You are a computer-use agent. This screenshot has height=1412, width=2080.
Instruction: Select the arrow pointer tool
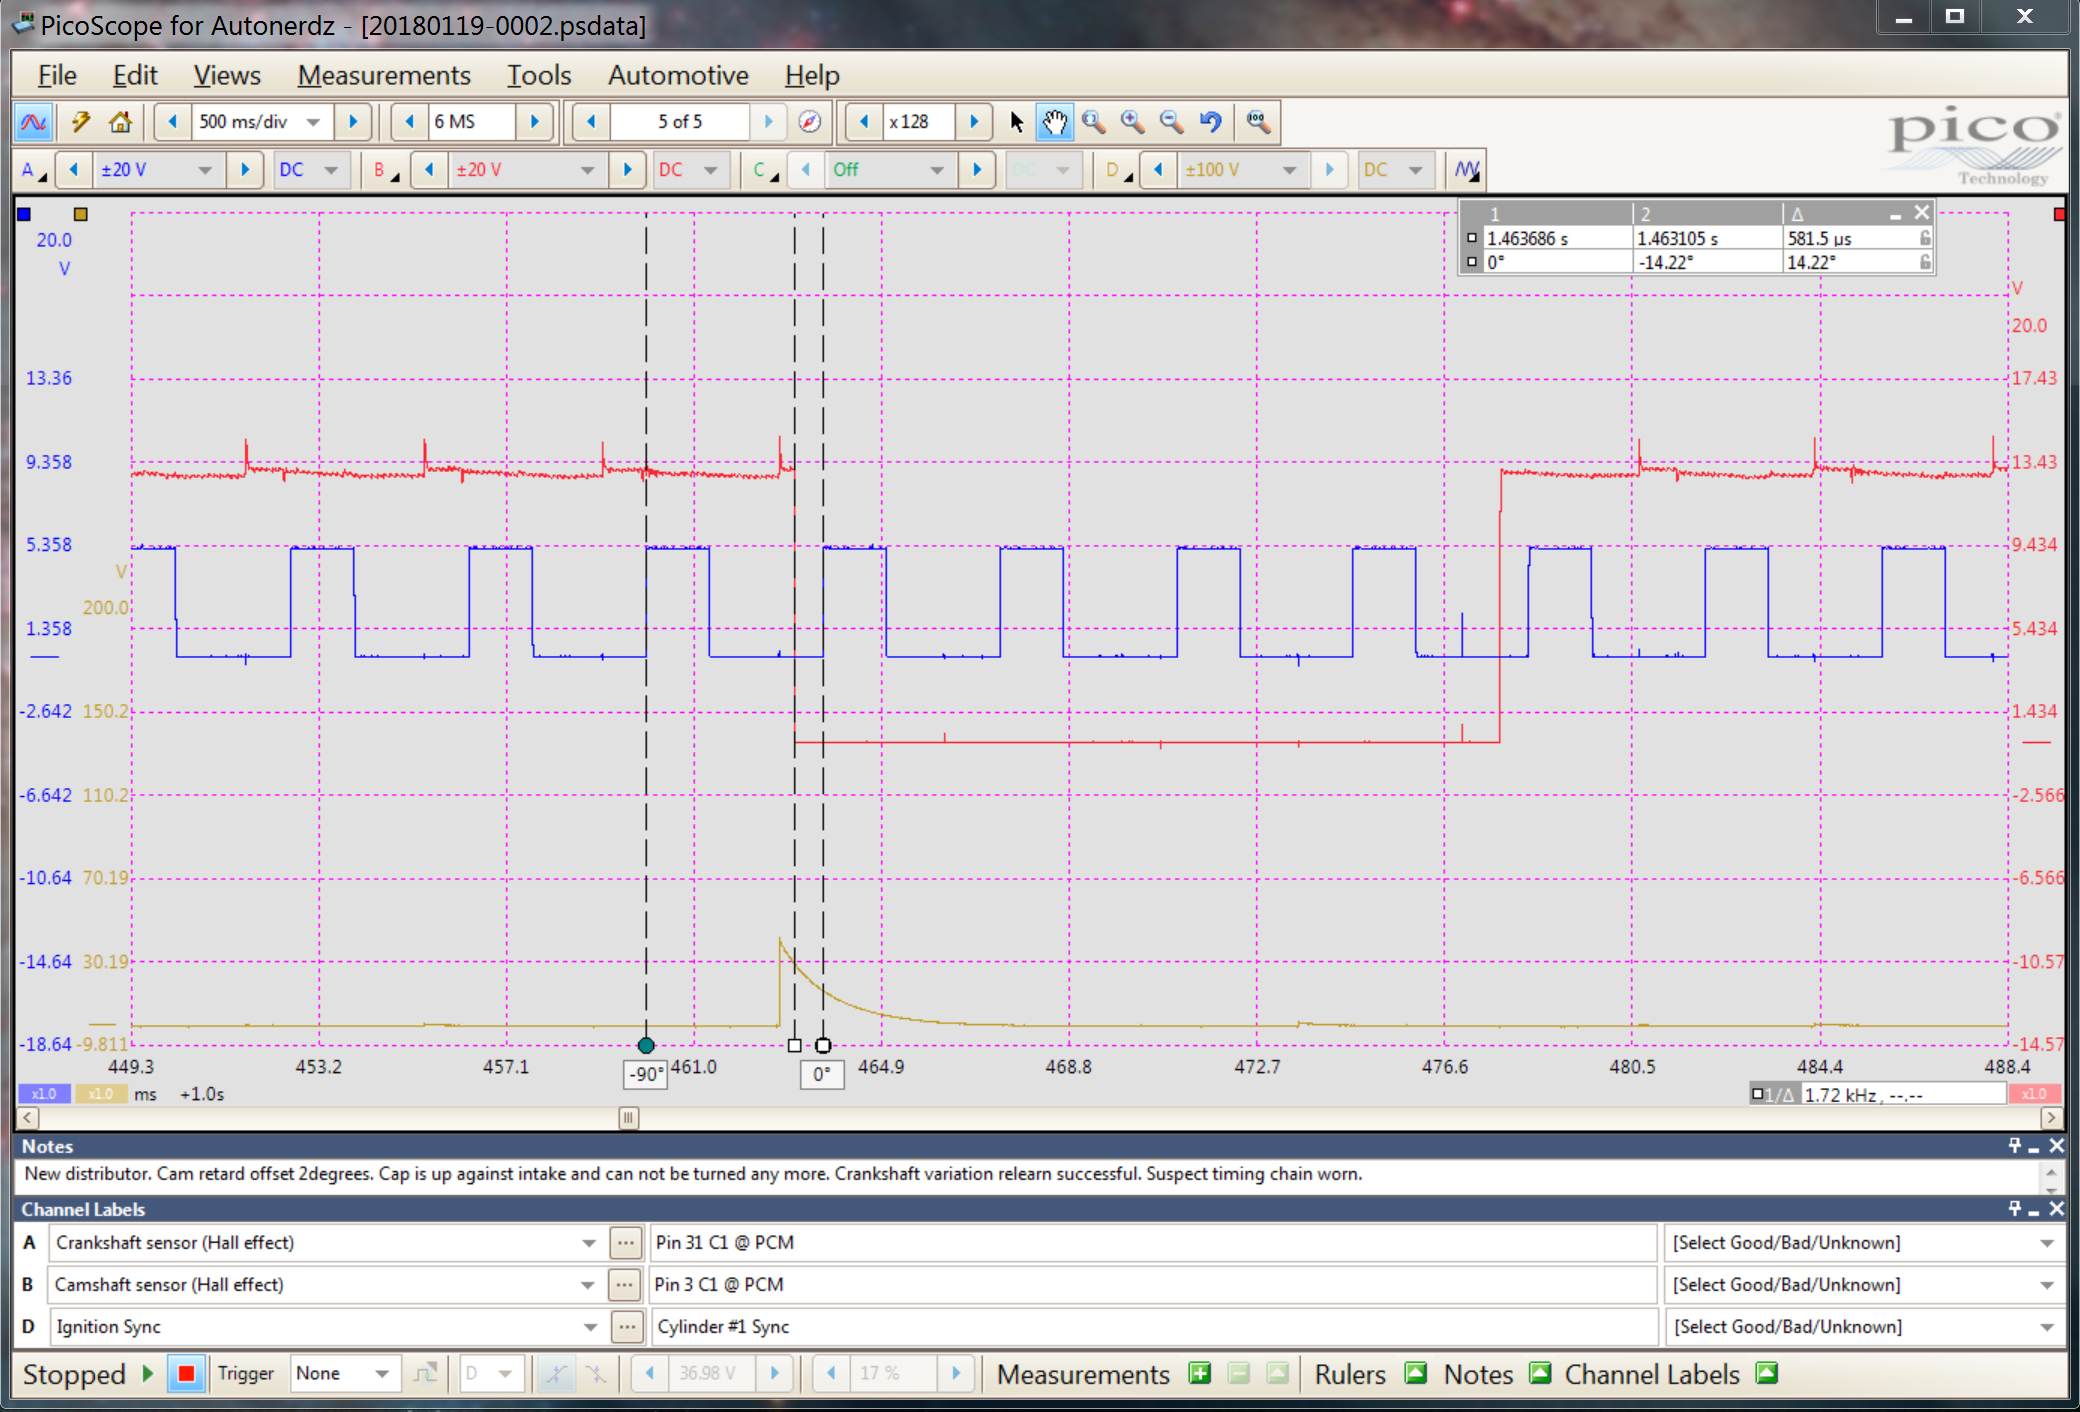pos(1017,122)
